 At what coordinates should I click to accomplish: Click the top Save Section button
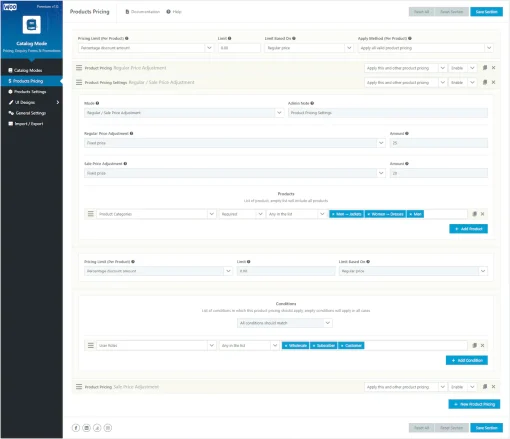(x=486, y=12)
